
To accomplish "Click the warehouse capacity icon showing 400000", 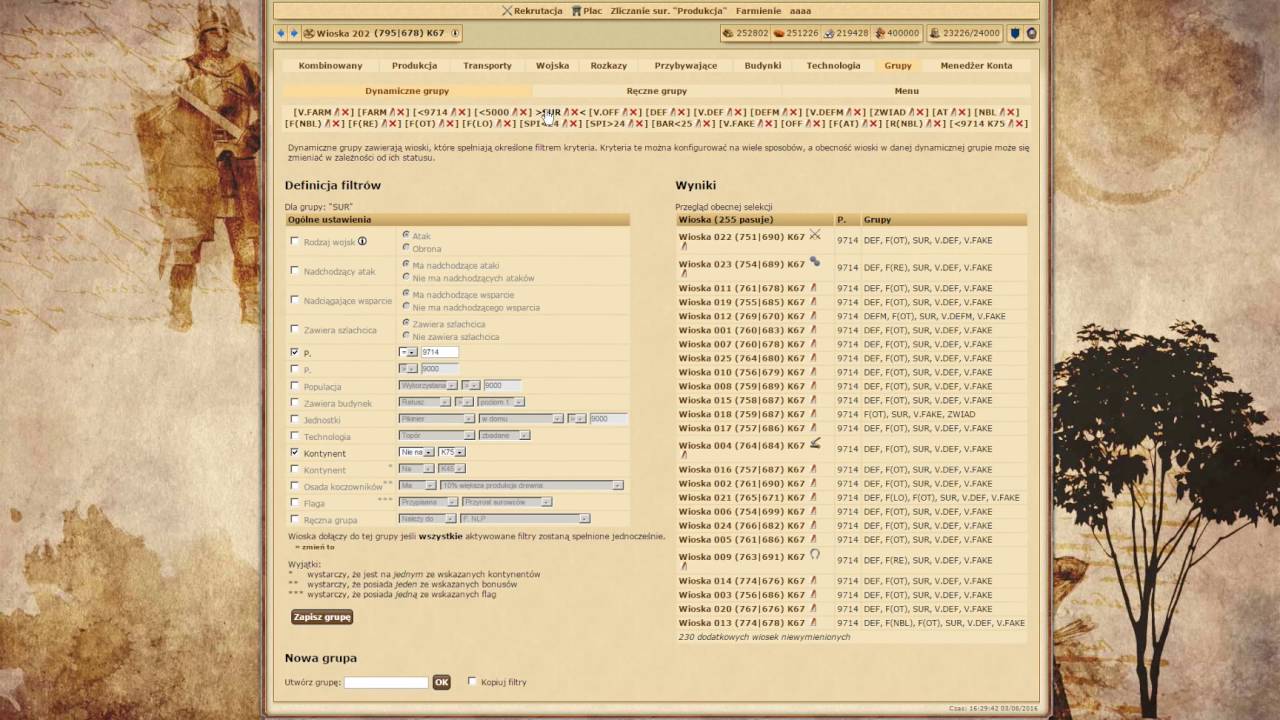I will (x=880, y=33).
